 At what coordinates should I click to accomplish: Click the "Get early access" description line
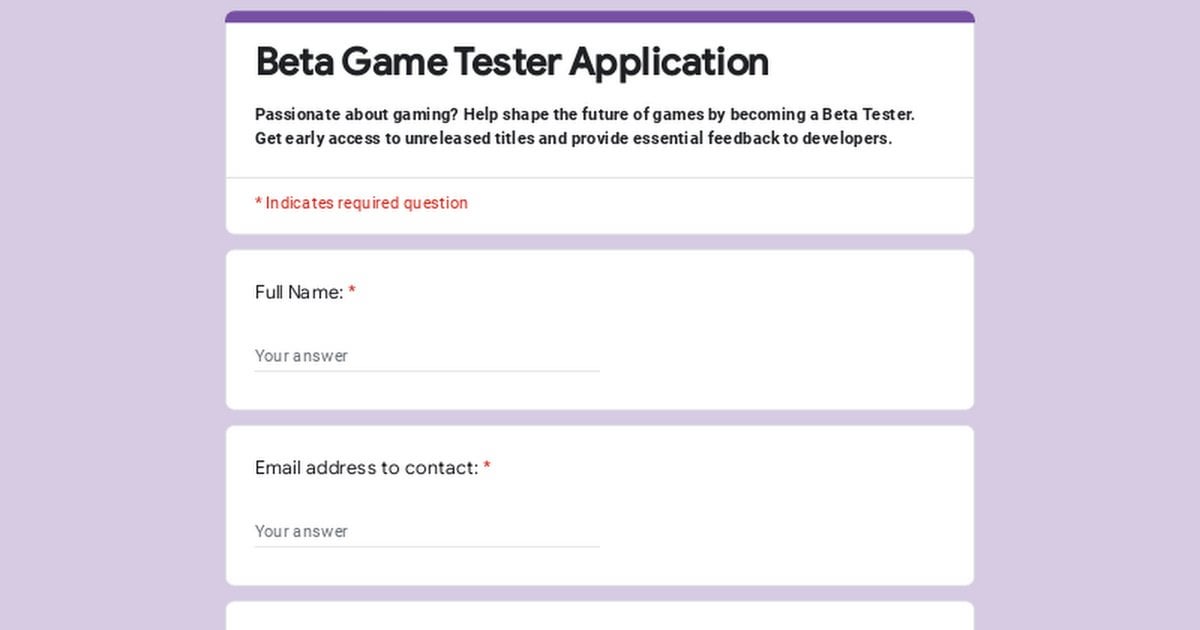(x=573, y=138)
